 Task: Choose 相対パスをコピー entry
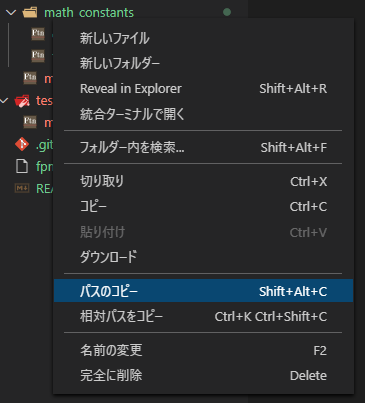[x=203, y=316]
